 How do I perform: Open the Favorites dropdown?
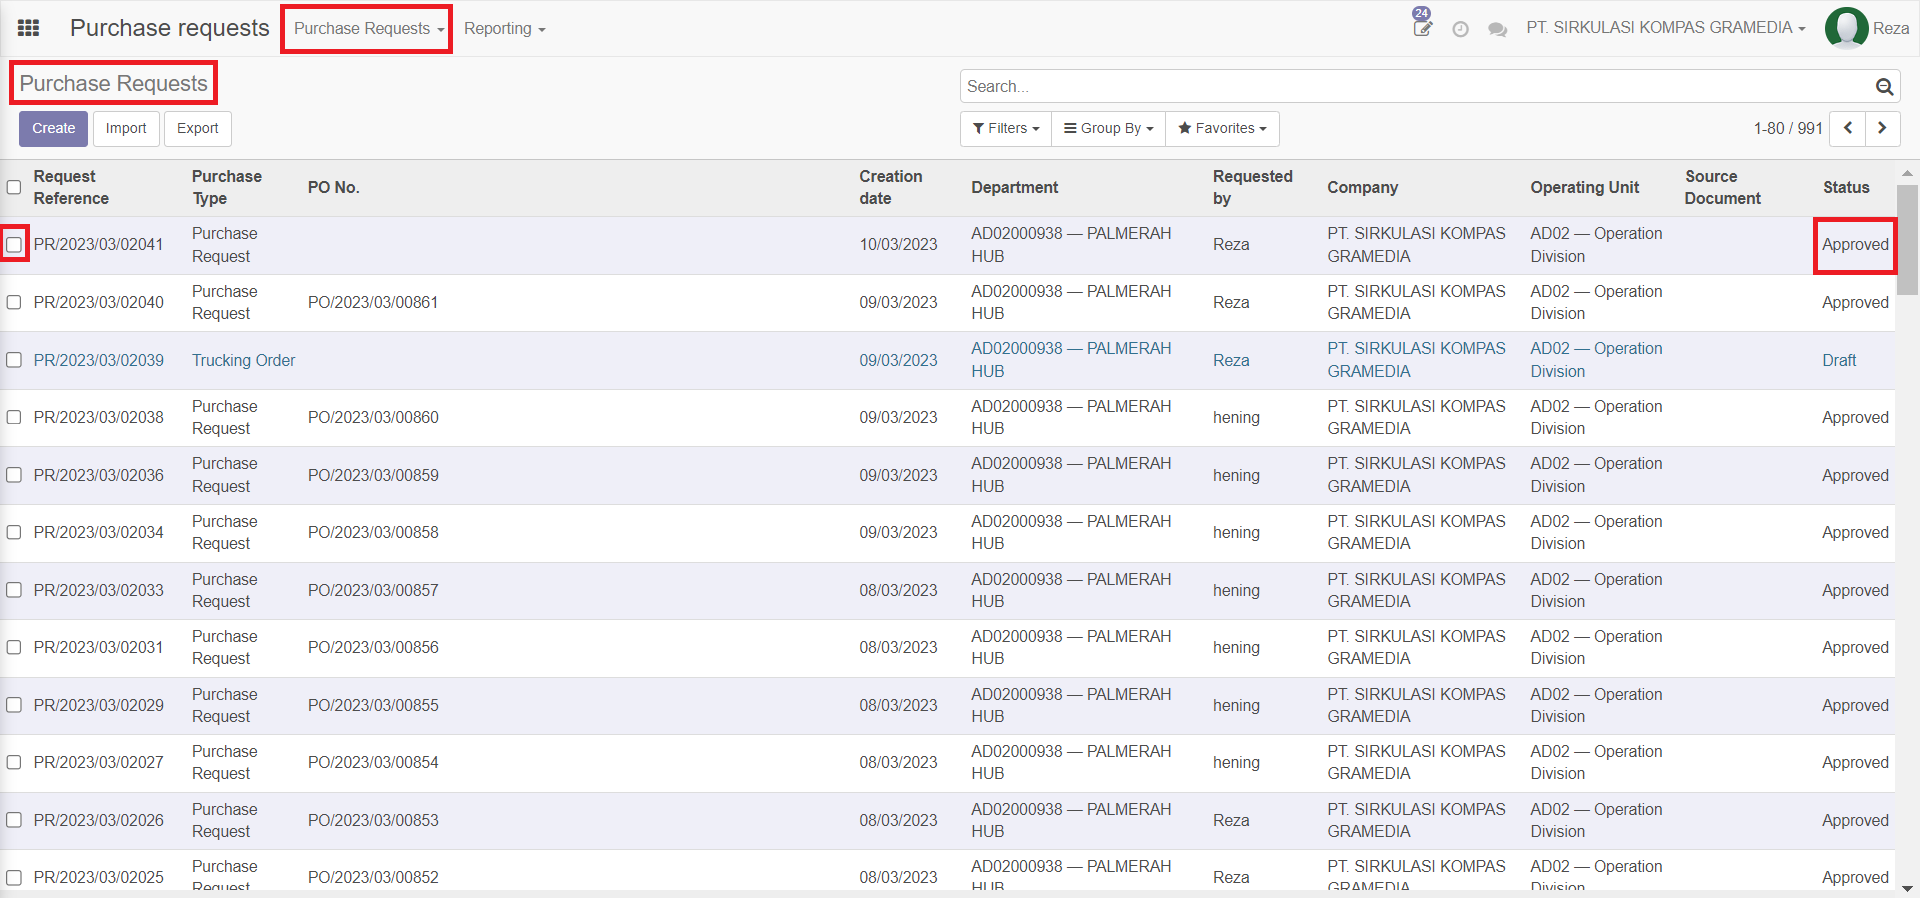[1222, 128]
